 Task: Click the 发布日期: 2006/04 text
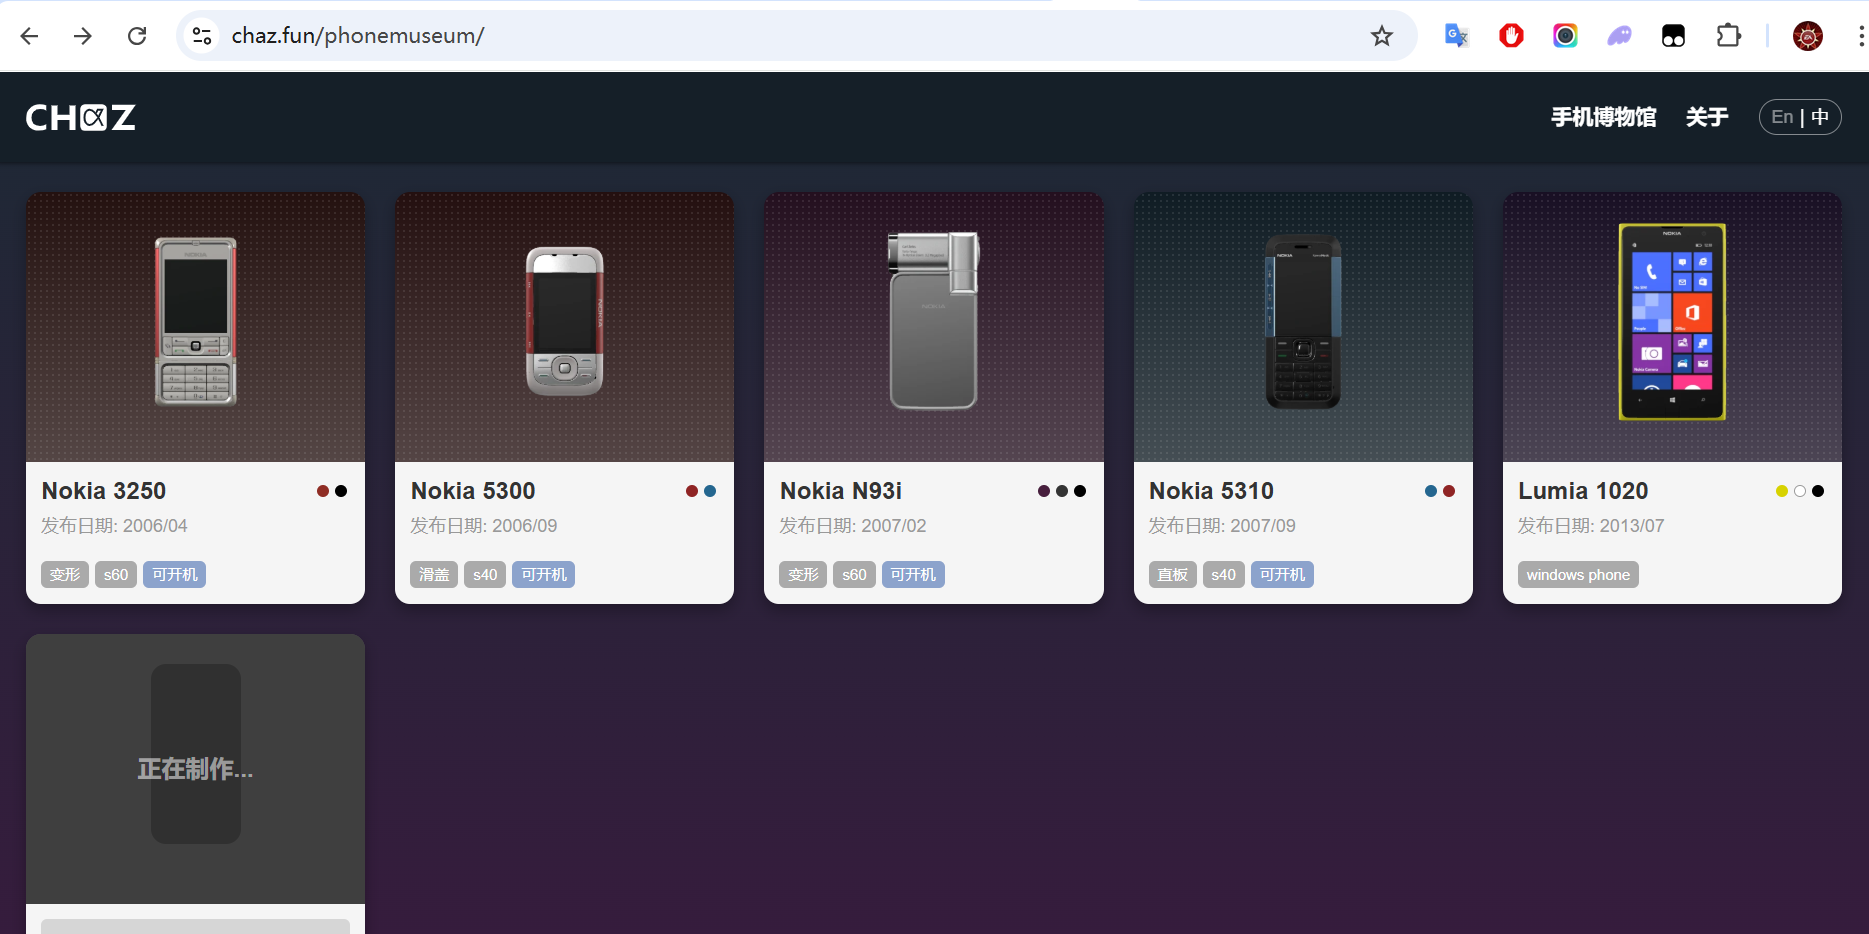click(114, 526)
